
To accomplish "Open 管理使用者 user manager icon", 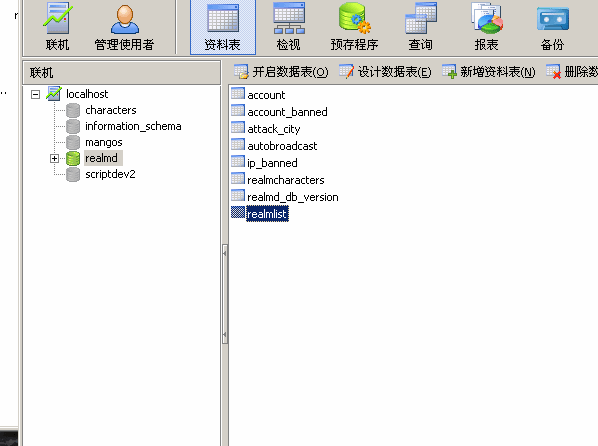I will [x=124, y=27].
